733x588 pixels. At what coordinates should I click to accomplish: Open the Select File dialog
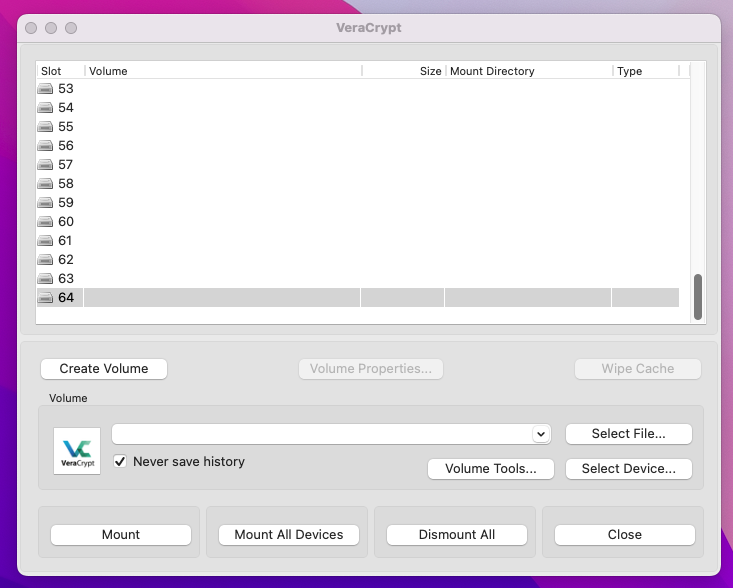628,434
